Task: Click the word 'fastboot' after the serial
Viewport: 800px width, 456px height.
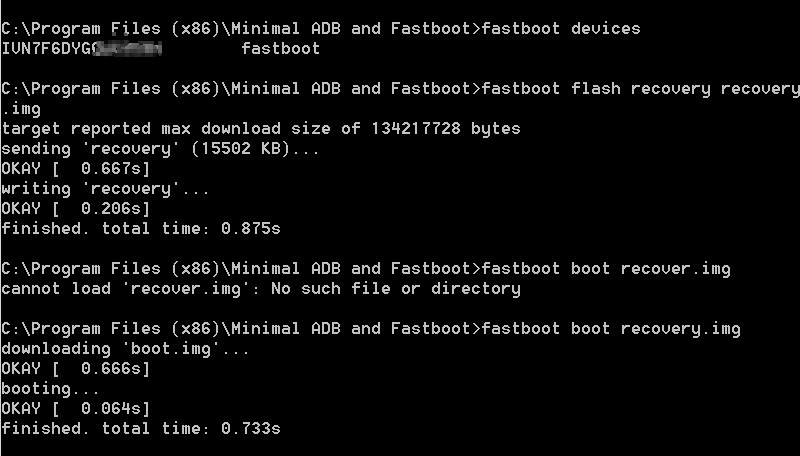Action: coord(281,48)
